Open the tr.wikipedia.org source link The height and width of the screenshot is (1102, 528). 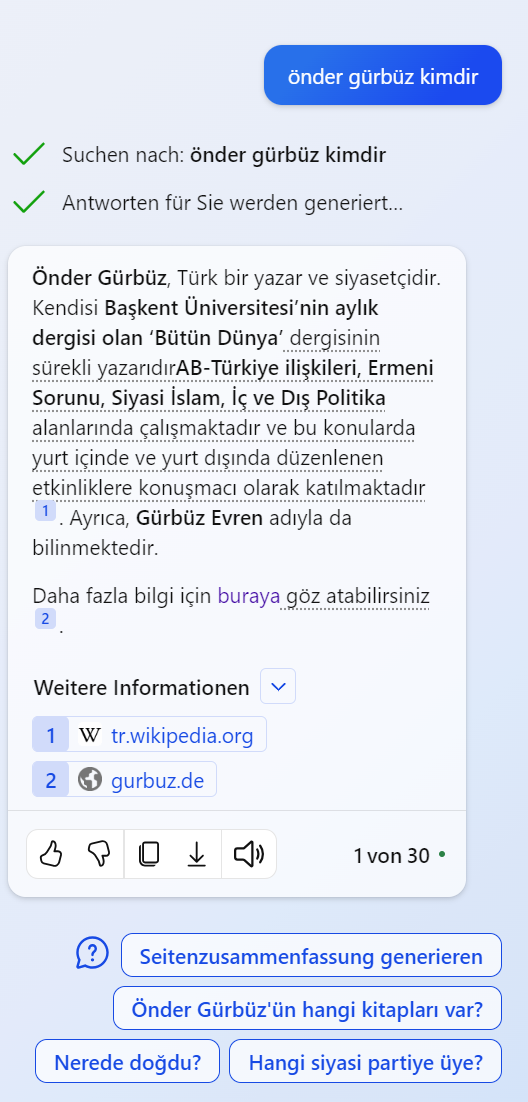[x=182, y=736]
